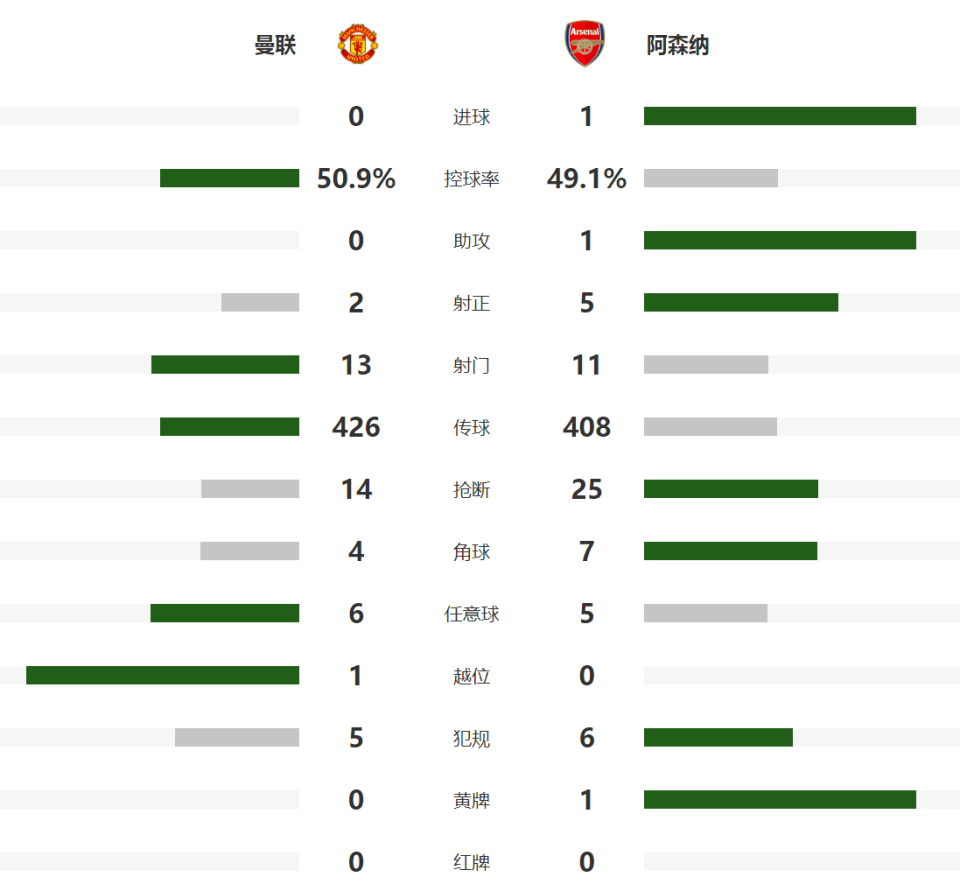Click Manchester United's free kick green bar
The height and width of the screenshot is (891, 960).
point(225,613)
